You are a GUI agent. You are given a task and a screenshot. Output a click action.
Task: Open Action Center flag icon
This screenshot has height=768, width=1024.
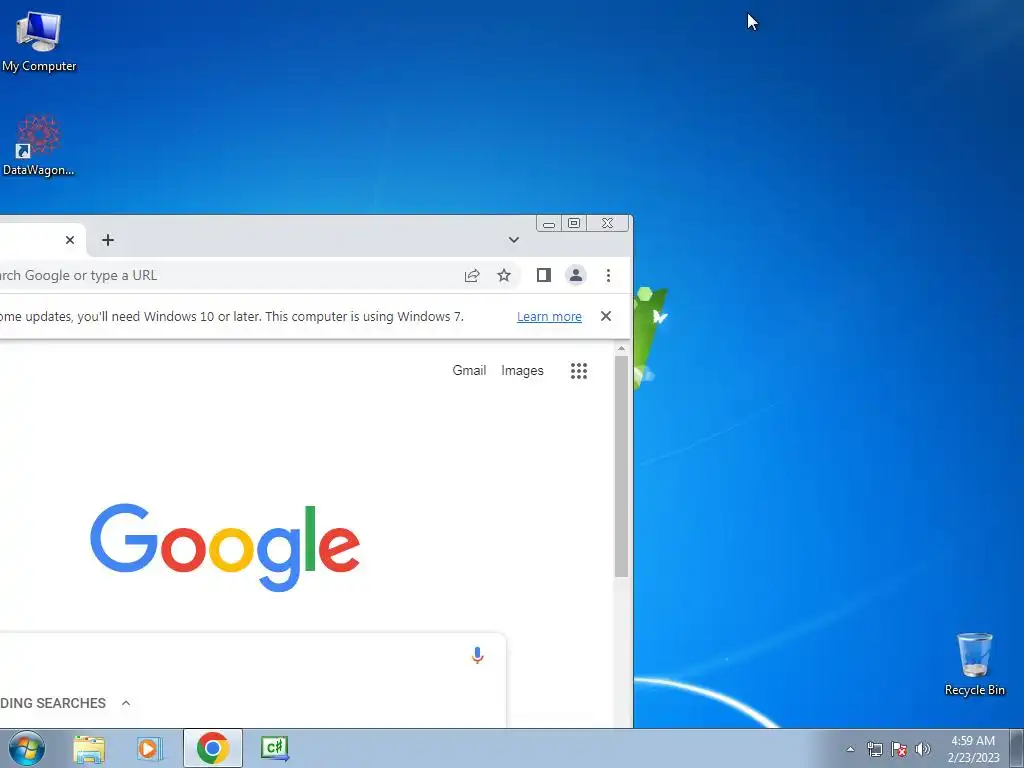pos(899,749)
